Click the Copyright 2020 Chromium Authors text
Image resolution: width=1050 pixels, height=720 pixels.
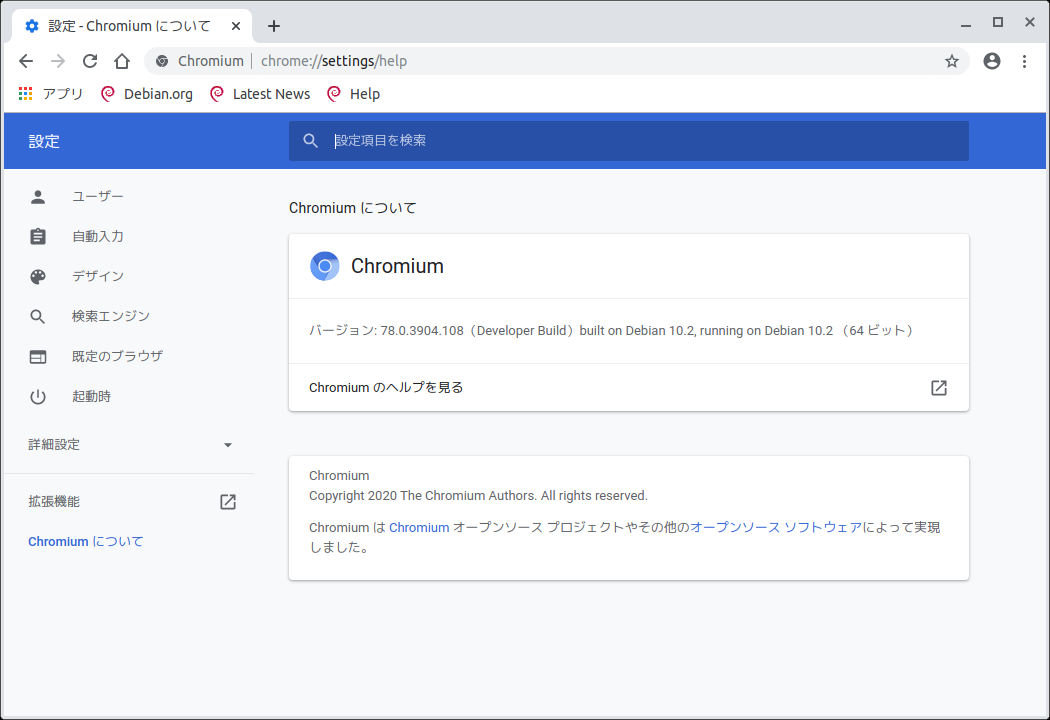point(478,496)
